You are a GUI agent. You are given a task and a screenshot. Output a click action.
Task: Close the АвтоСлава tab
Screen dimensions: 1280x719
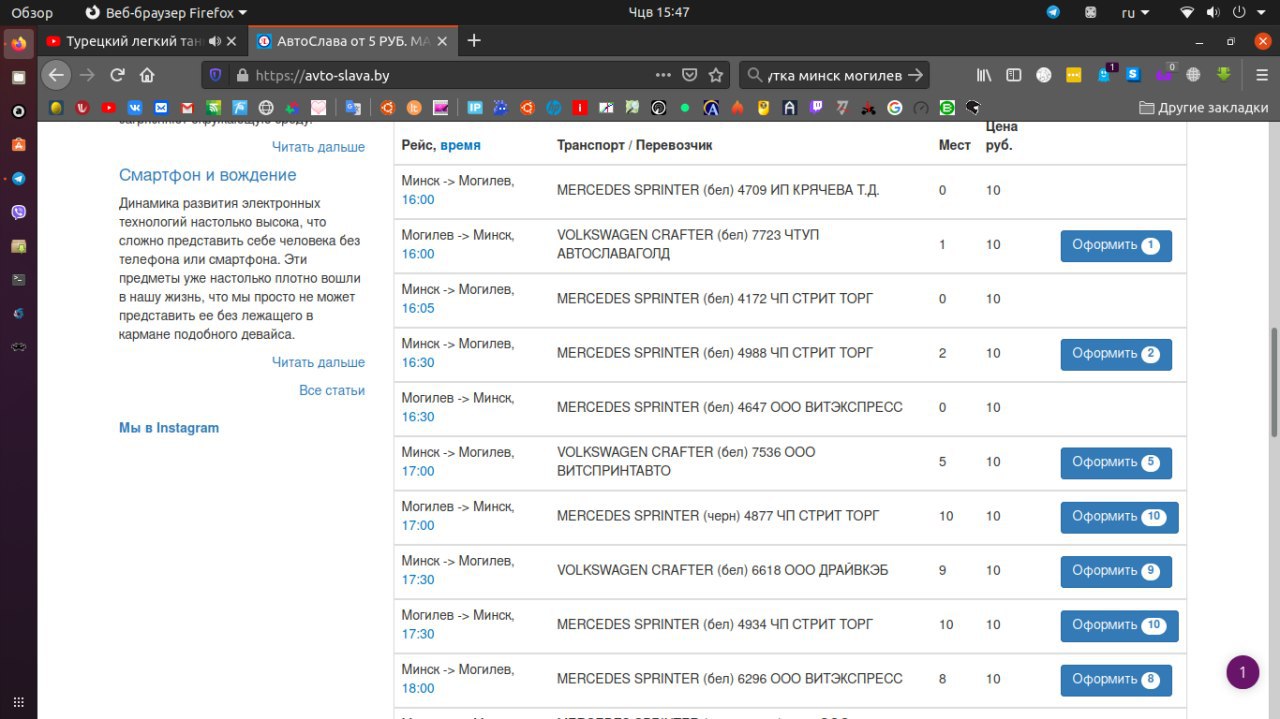click(x=442, y=41)
